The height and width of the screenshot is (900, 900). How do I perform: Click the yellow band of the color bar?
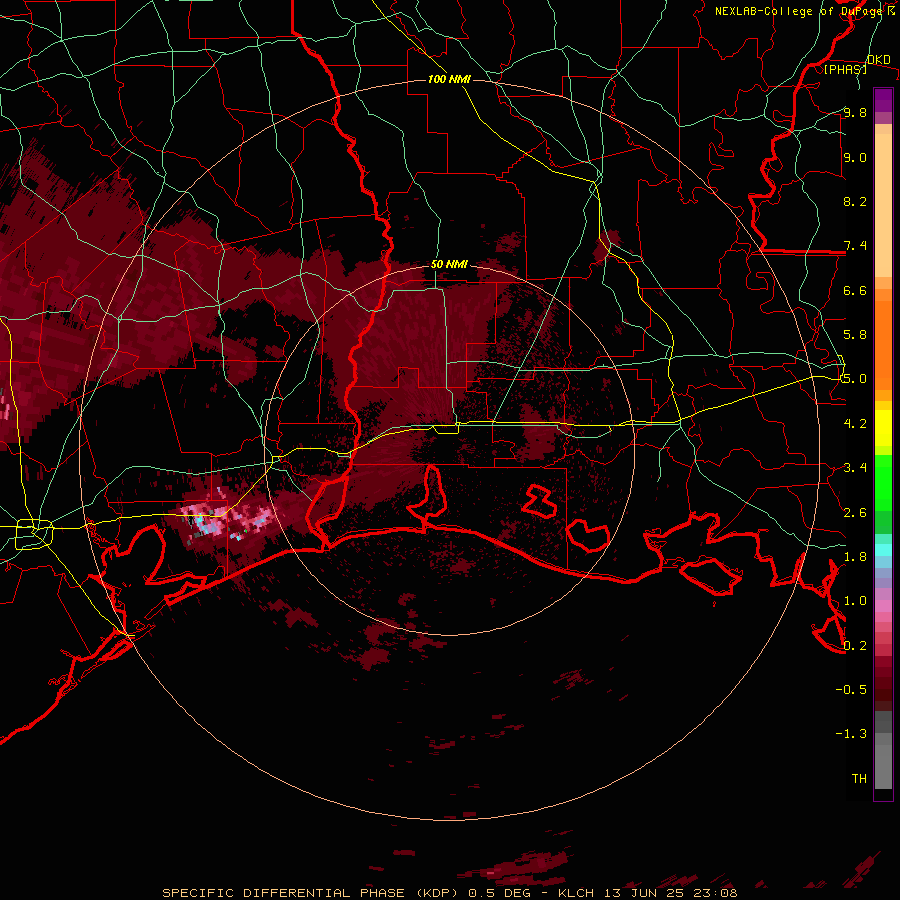883,428
